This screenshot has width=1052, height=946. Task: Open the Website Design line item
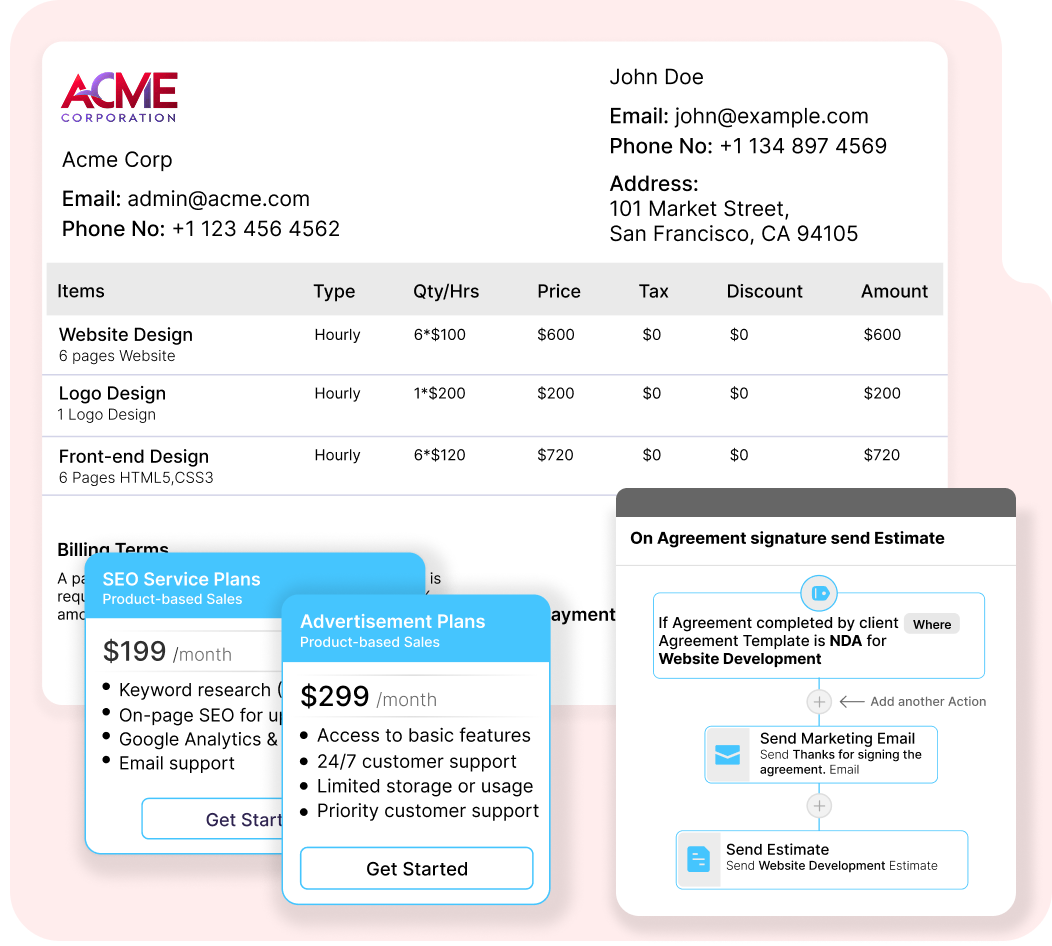pyautogui.click(x=126, y=335)
